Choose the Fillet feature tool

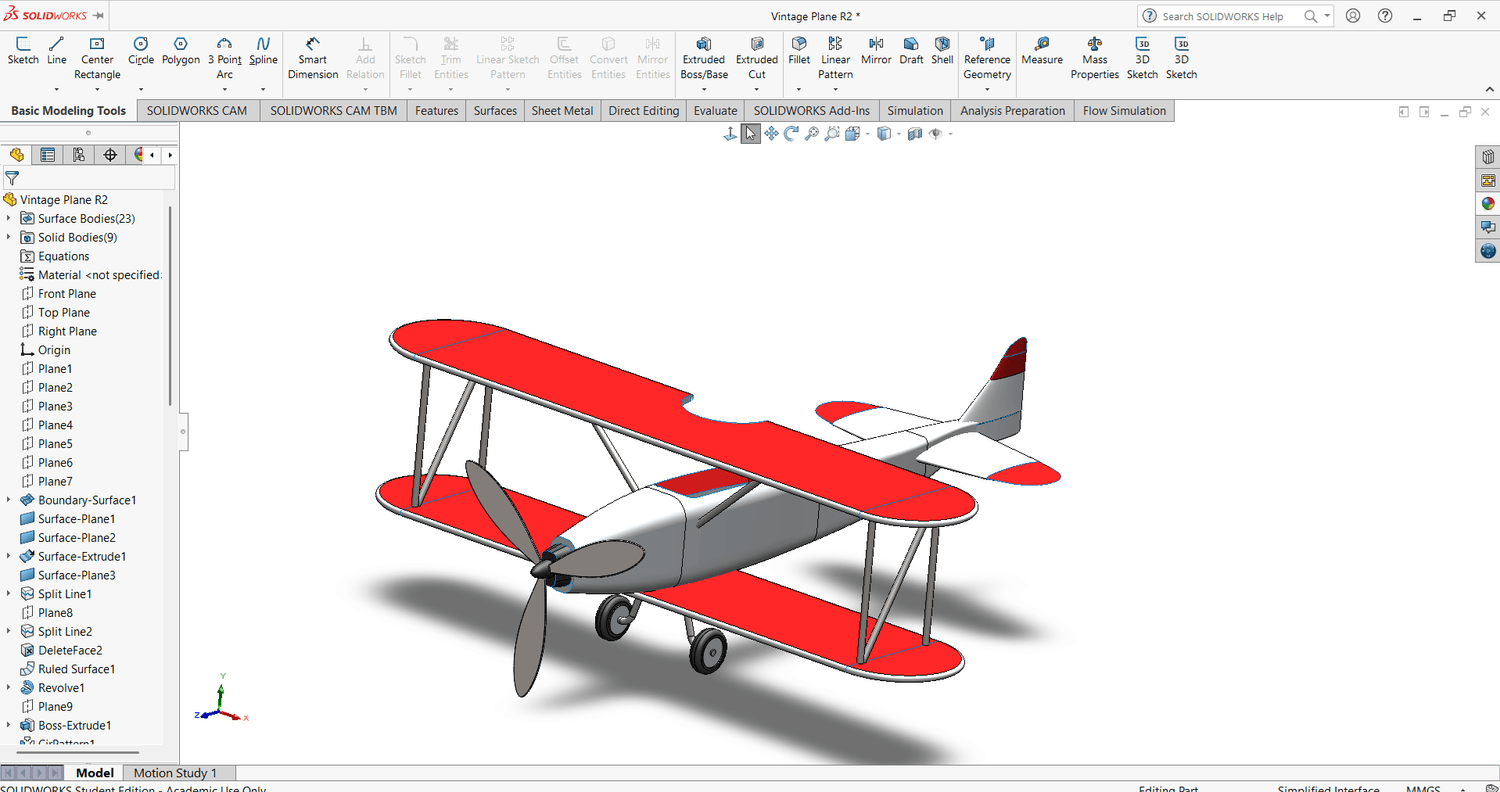799,51
